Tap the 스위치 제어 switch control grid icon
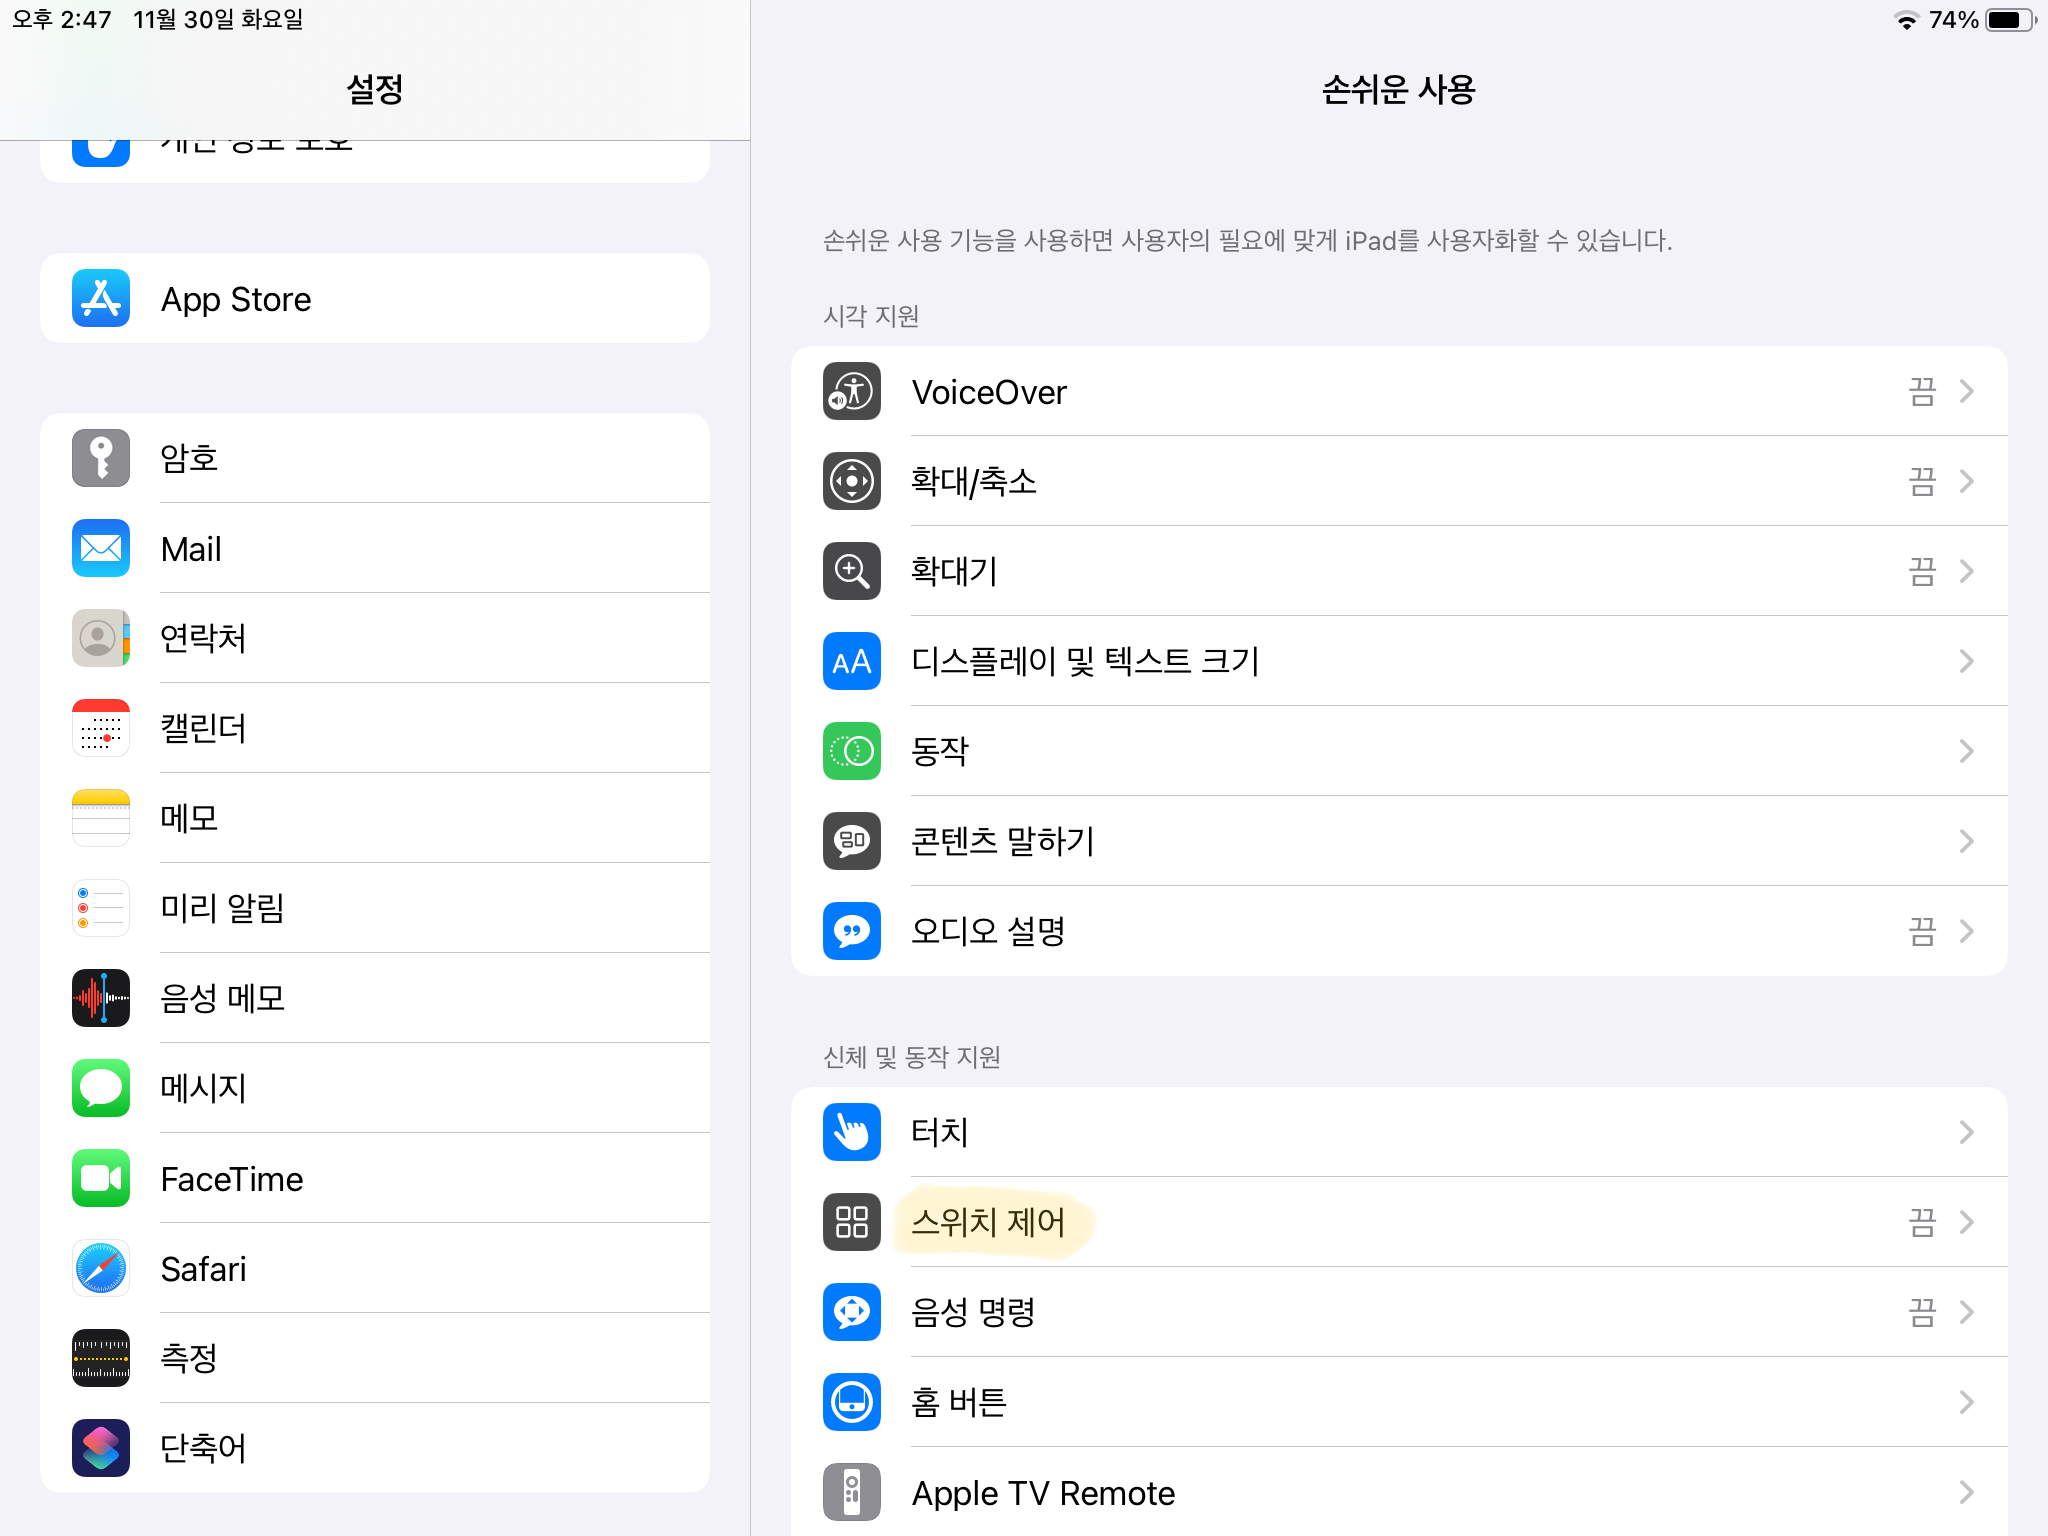Viewport: 2048px width, 1536px height. pyautogui.click(x=851, y=1221)
